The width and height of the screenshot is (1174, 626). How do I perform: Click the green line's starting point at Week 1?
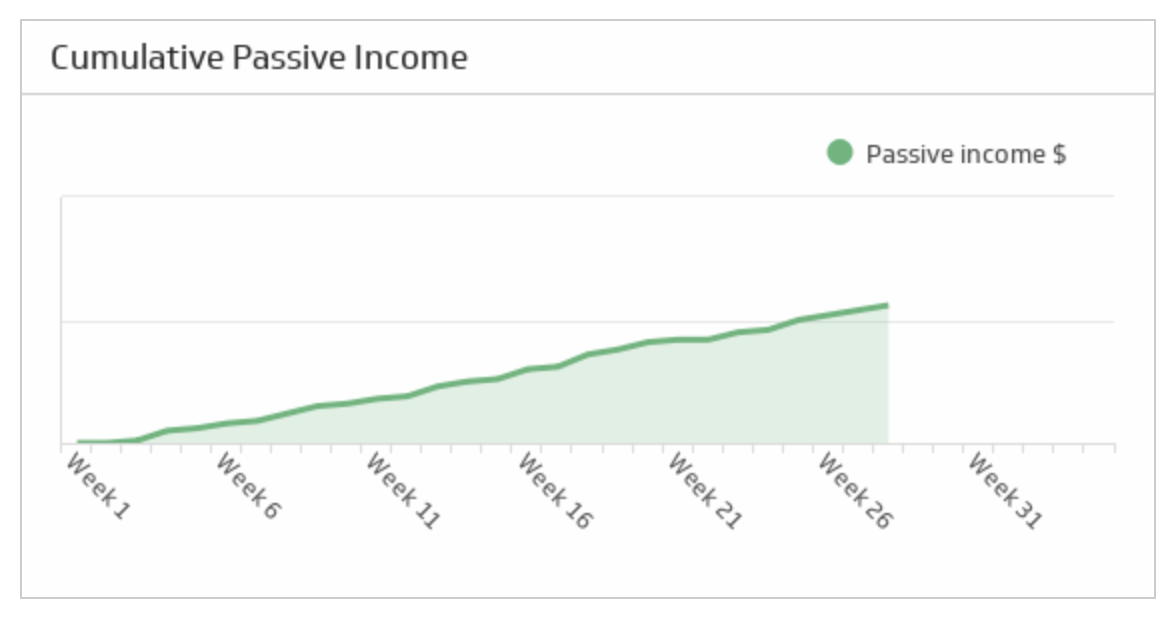tap(78, 441)
